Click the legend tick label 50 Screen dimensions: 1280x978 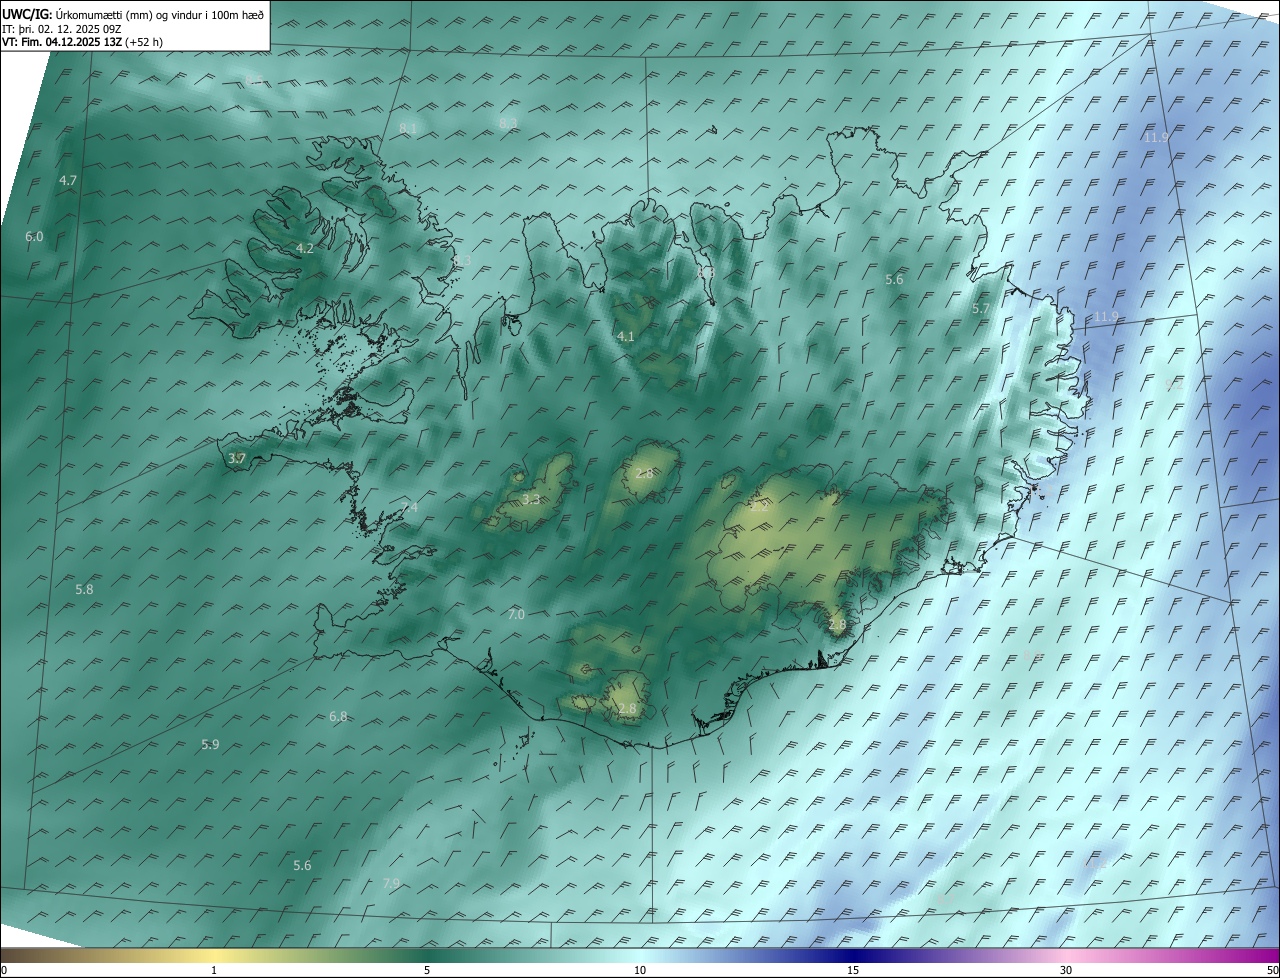point(1272,970)
